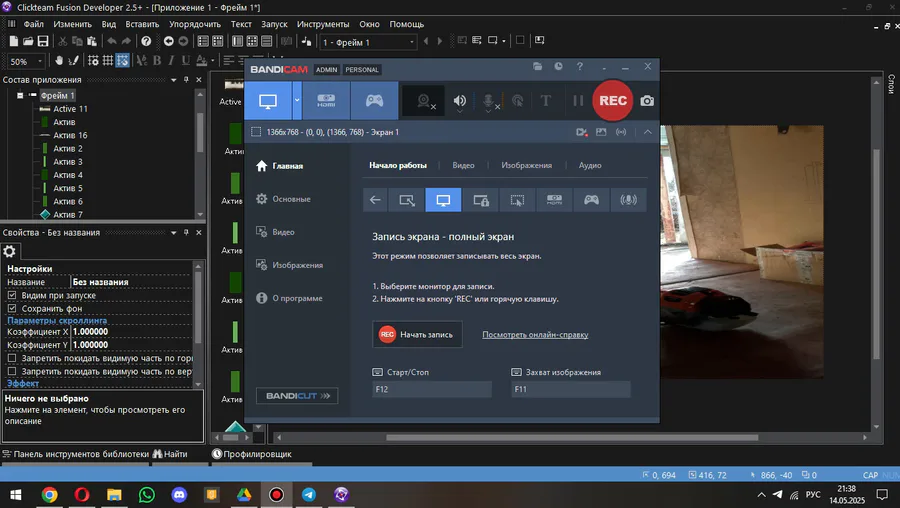900x508 pixels.
Task: Edit the Коэффициент X value field
Action: tap(131, 332)
